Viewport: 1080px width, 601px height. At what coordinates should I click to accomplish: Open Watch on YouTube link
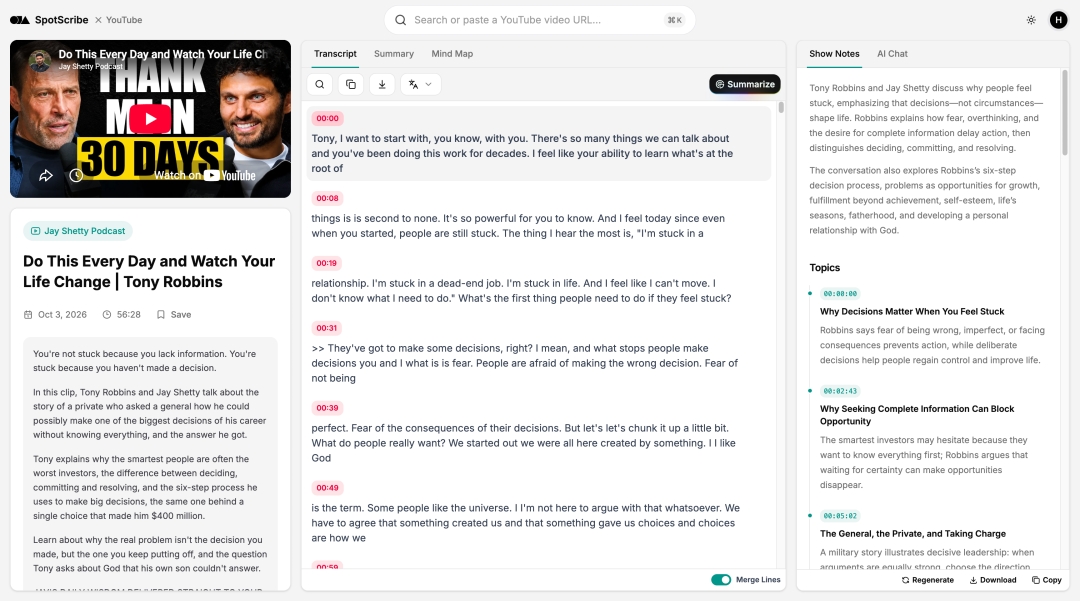[x=205, y=176]
